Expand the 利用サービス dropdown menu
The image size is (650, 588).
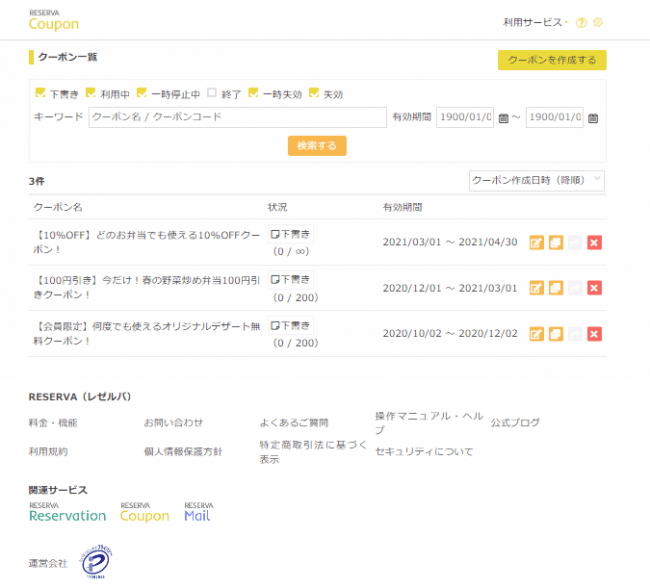(537, 22)
